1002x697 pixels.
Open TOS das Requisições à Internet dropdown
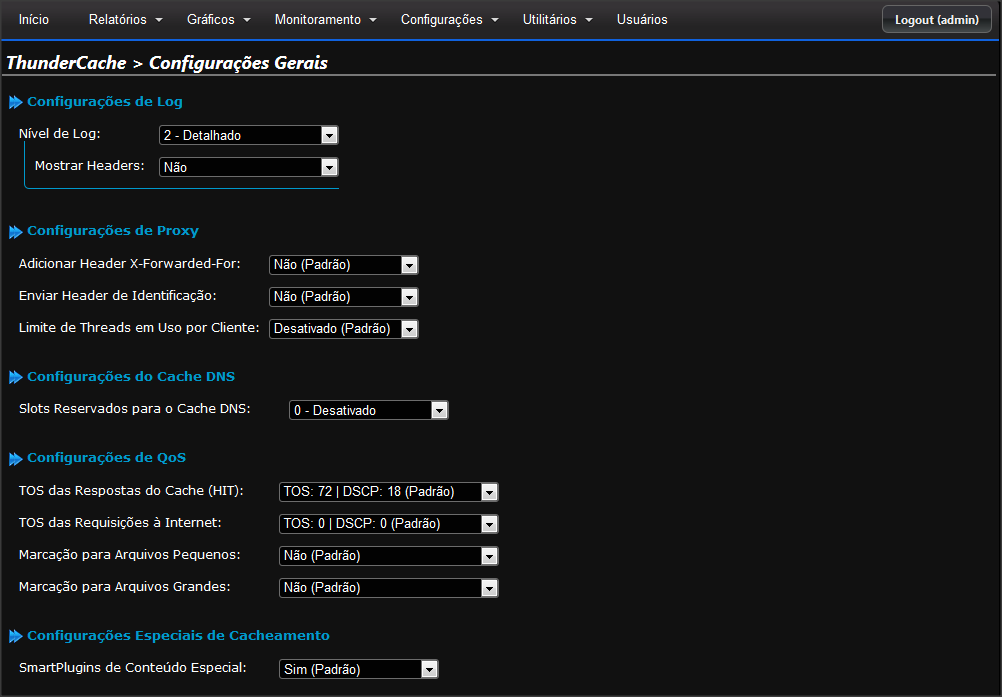389,523
